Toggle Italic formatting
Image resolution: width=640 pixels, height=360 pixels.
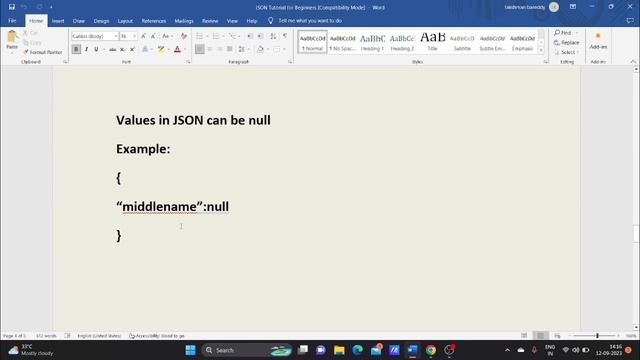[87, 49]
